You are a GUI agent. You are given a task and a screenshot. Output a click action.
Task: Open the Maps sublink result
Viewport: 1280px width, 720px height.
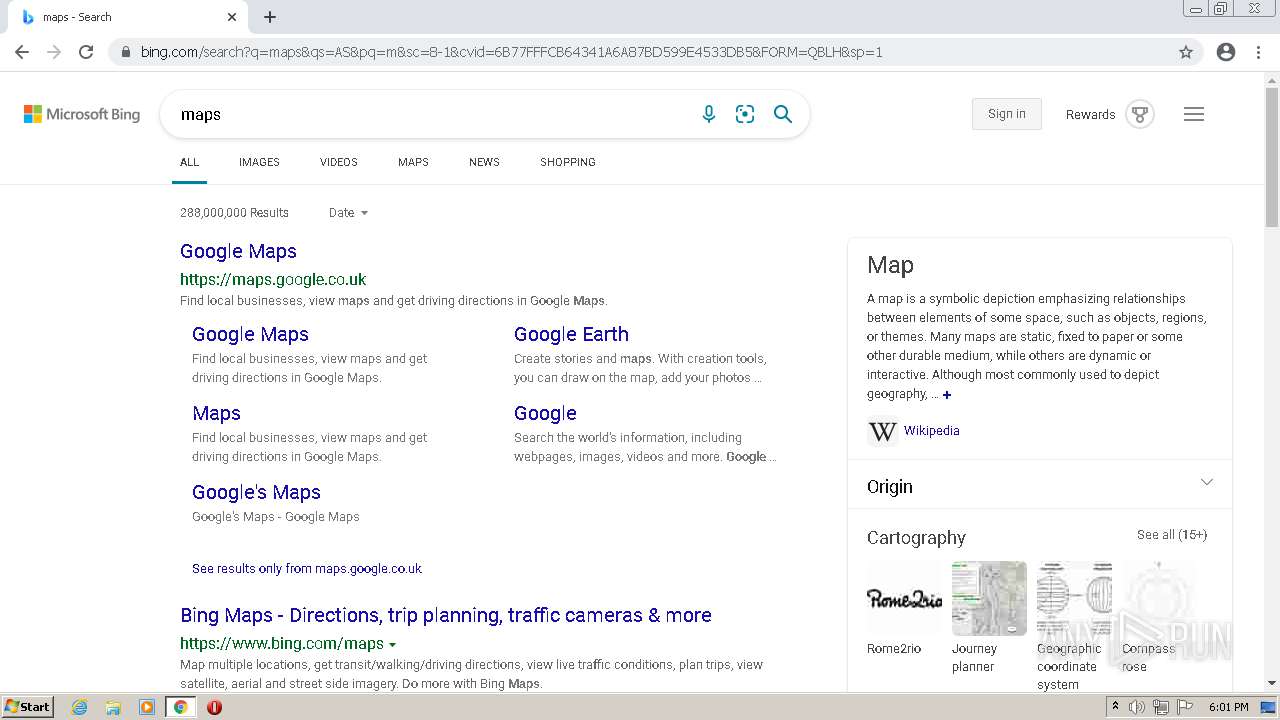(216, 413)
